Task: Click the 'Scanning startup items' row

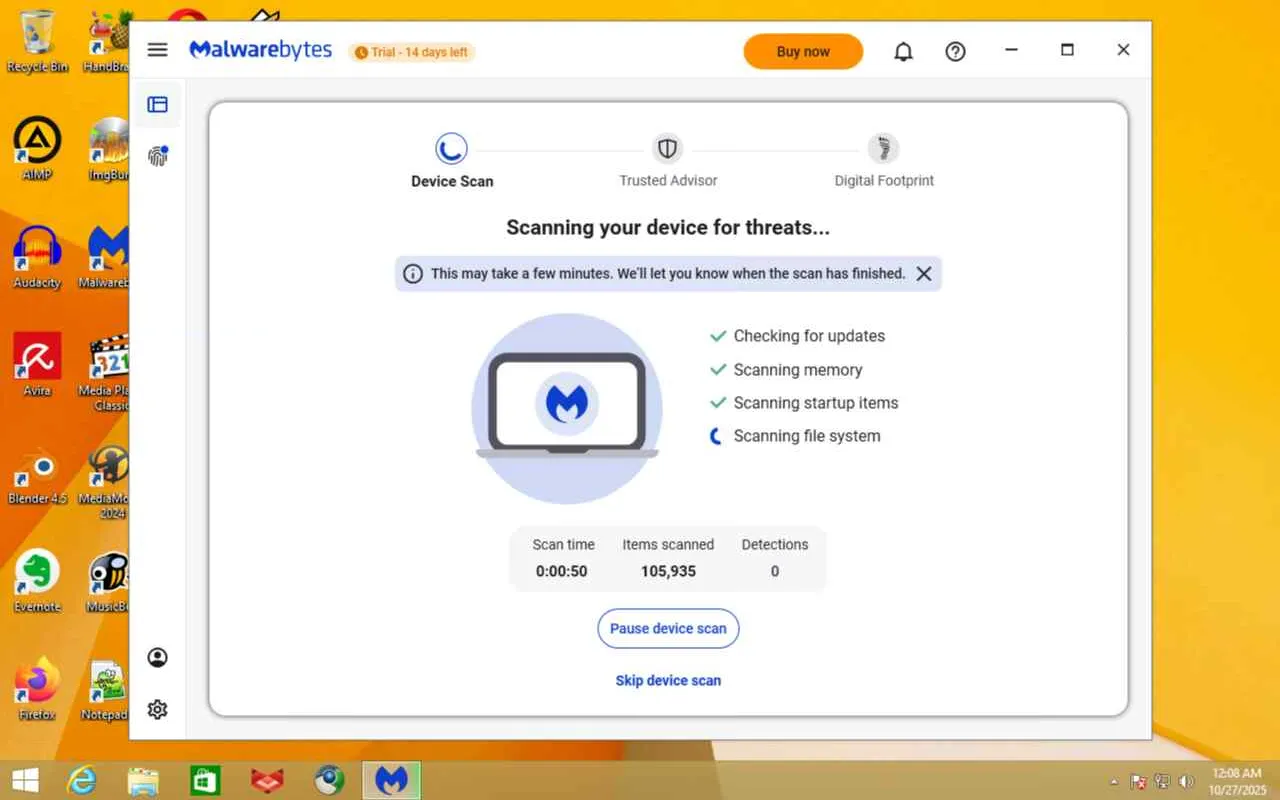Action: (x=803, y=403)
